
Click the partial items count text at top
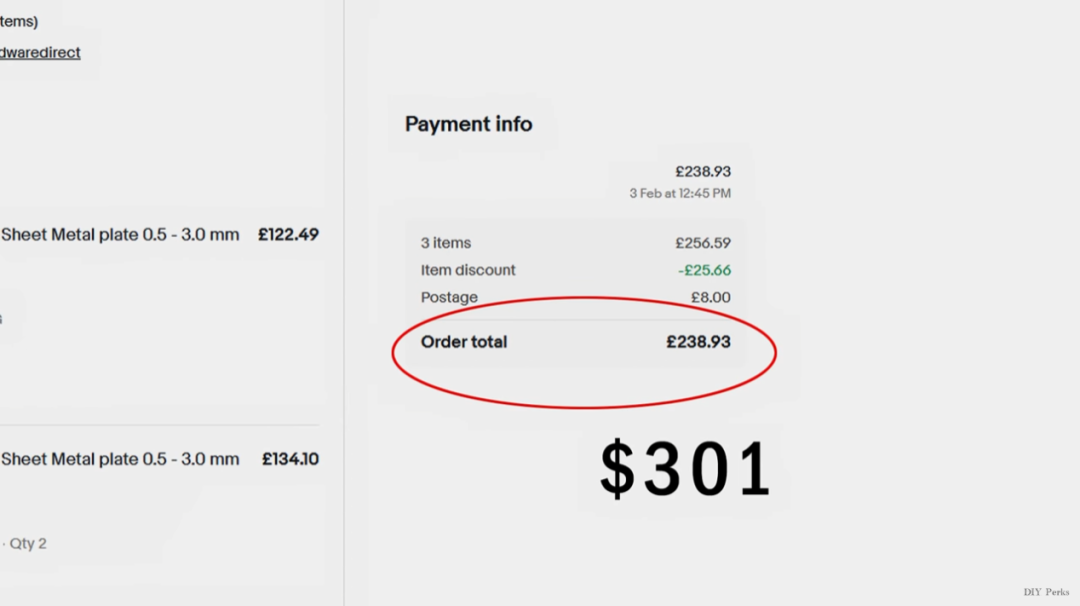pyautogui.click(x=19, y=21)
